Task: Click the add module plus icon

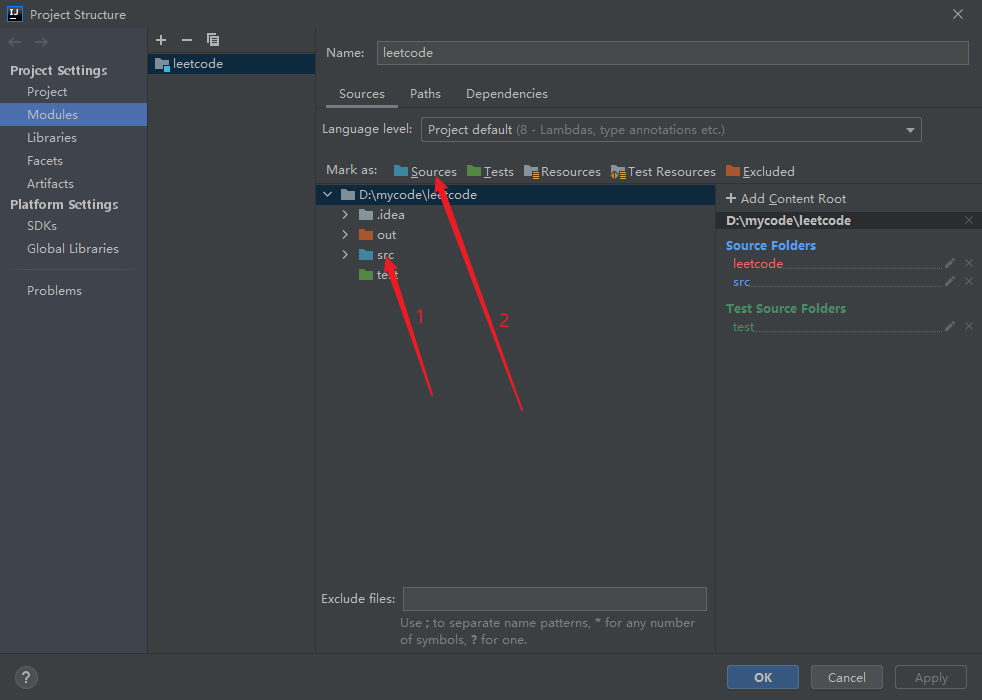Action: coord(161,40)
